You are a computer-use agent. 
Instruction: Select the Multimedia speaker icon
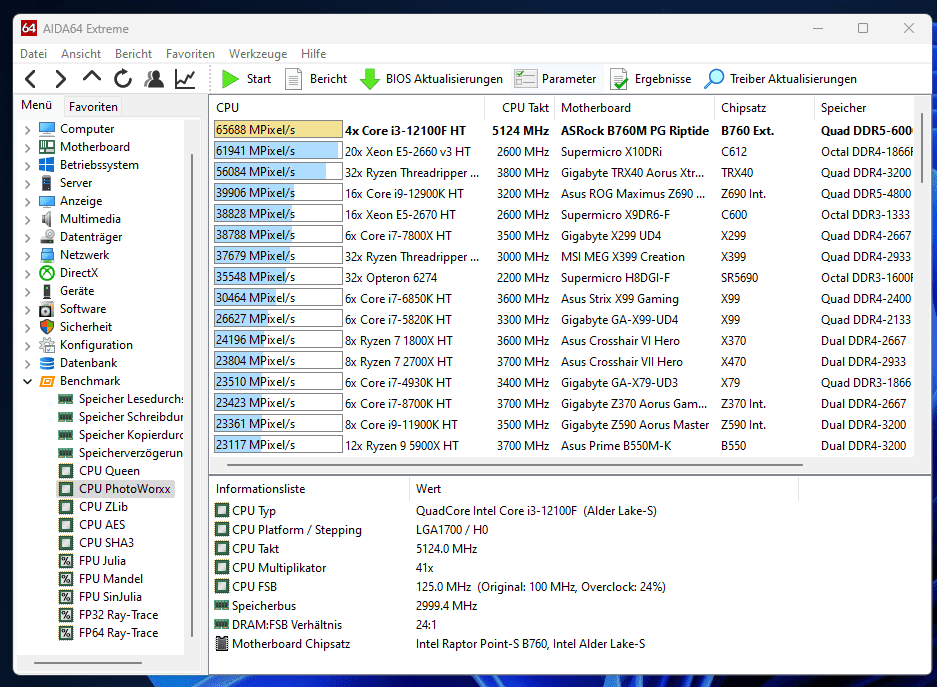(x=47, y=219)
